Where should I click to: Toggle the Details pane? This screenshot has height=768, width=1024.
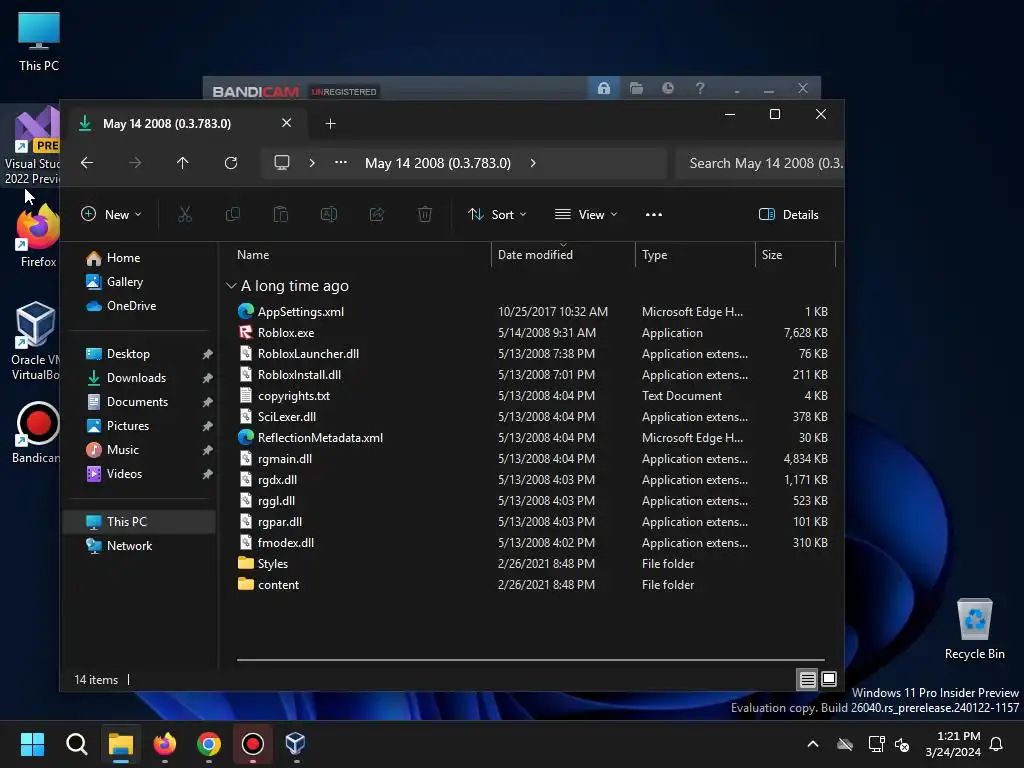(788, 214)
